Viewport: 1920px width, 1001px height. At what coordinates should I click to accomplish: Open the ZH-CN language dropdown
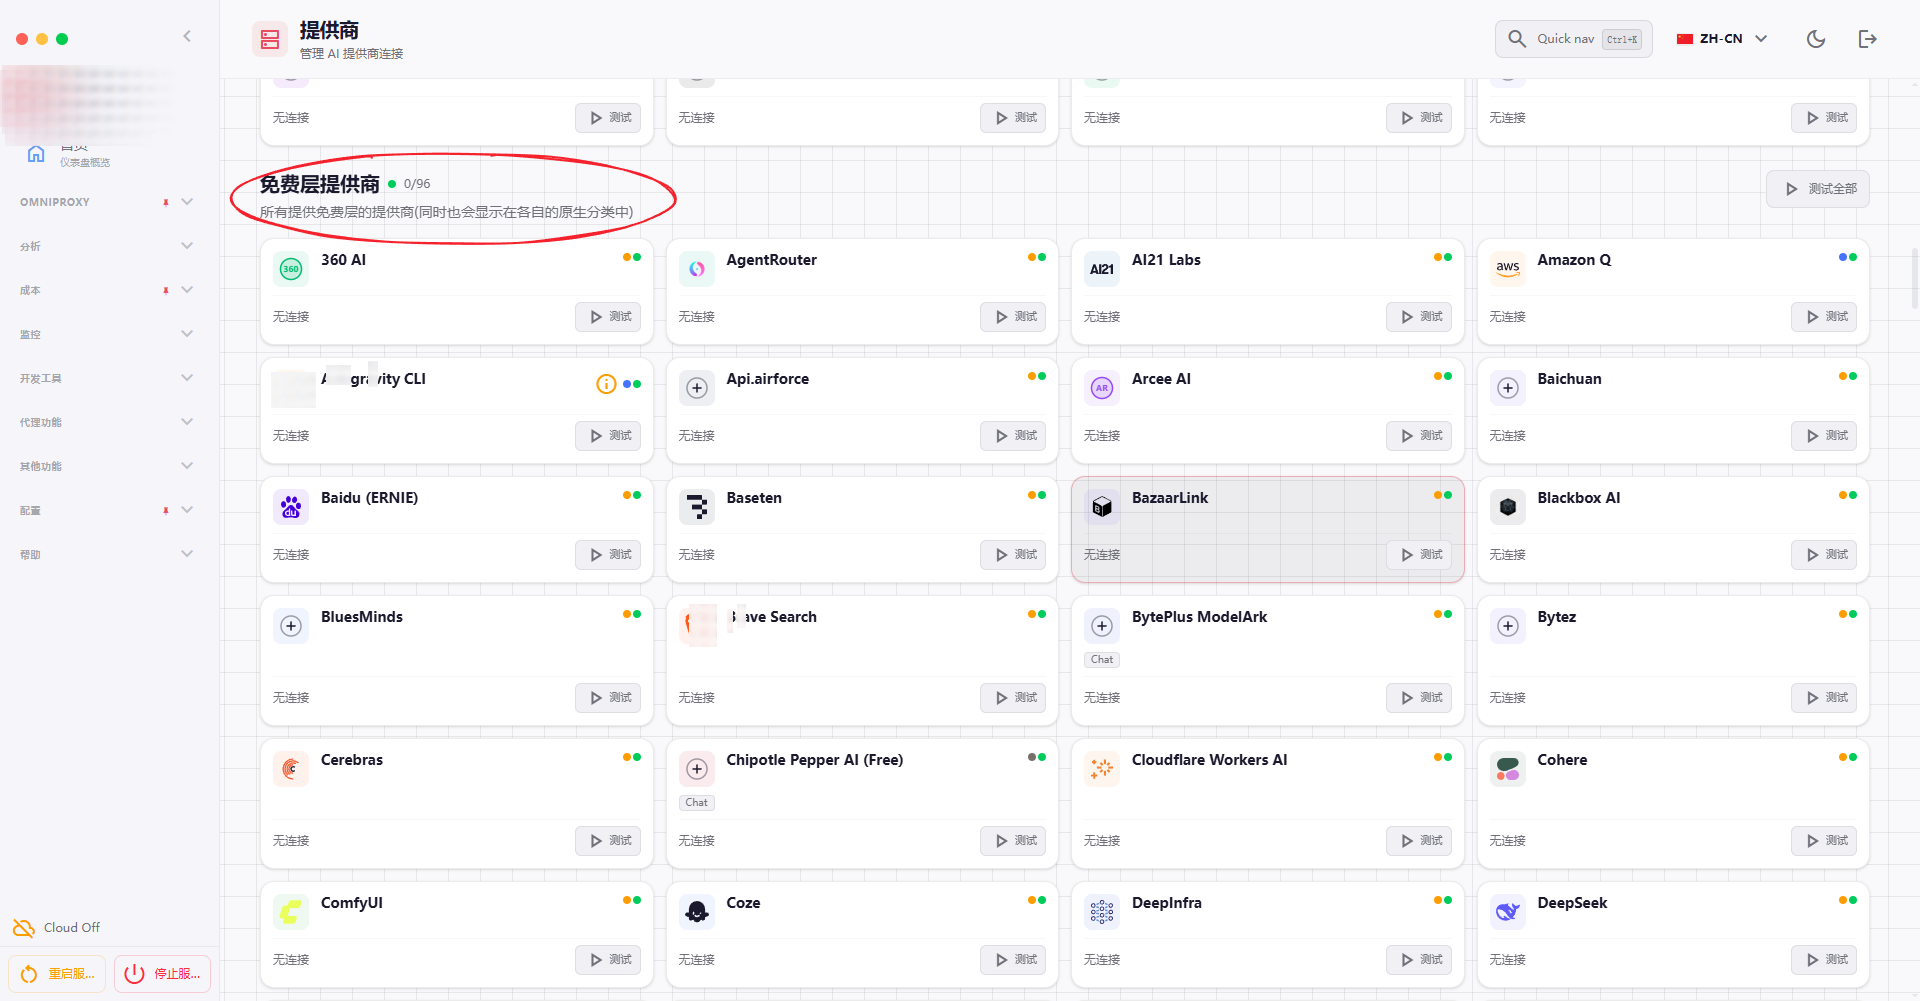(1722, 39)
